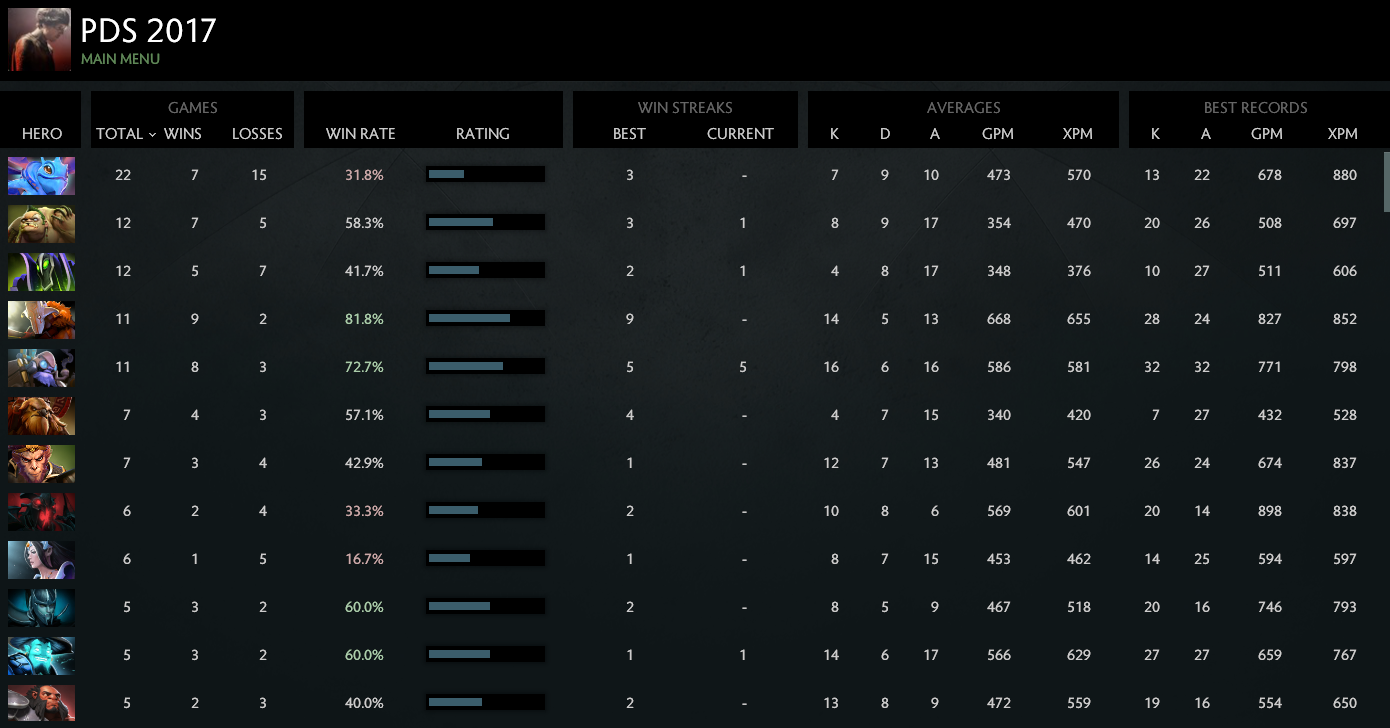Click Puck's rating bar

[x=485, y=175]
